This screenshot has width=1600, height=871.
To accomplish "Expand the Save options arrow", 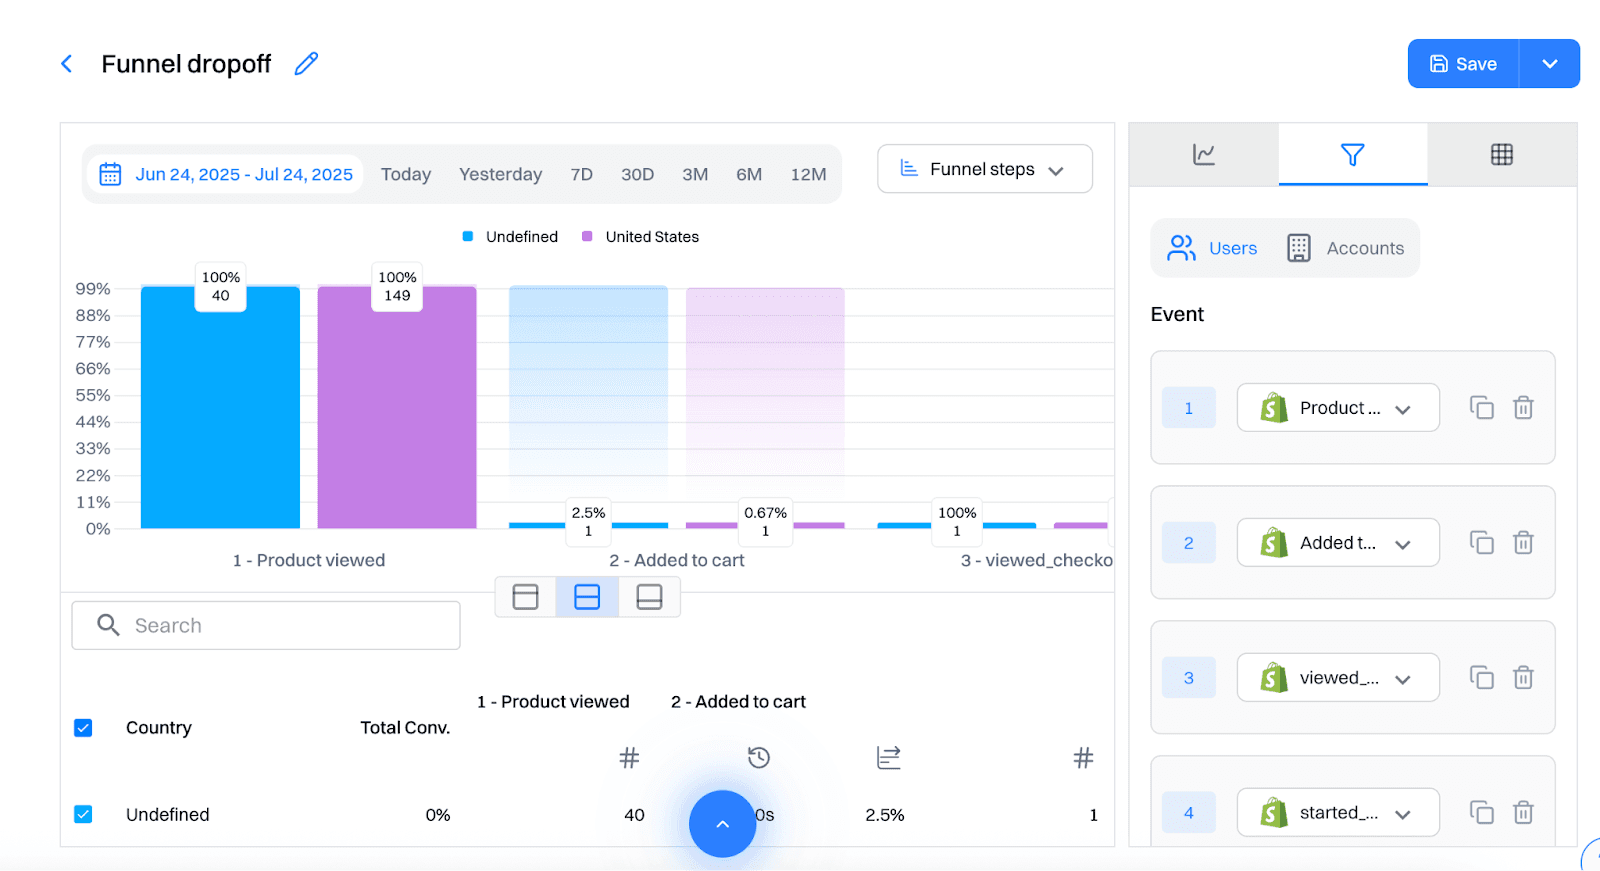I will coord(1549,64).
